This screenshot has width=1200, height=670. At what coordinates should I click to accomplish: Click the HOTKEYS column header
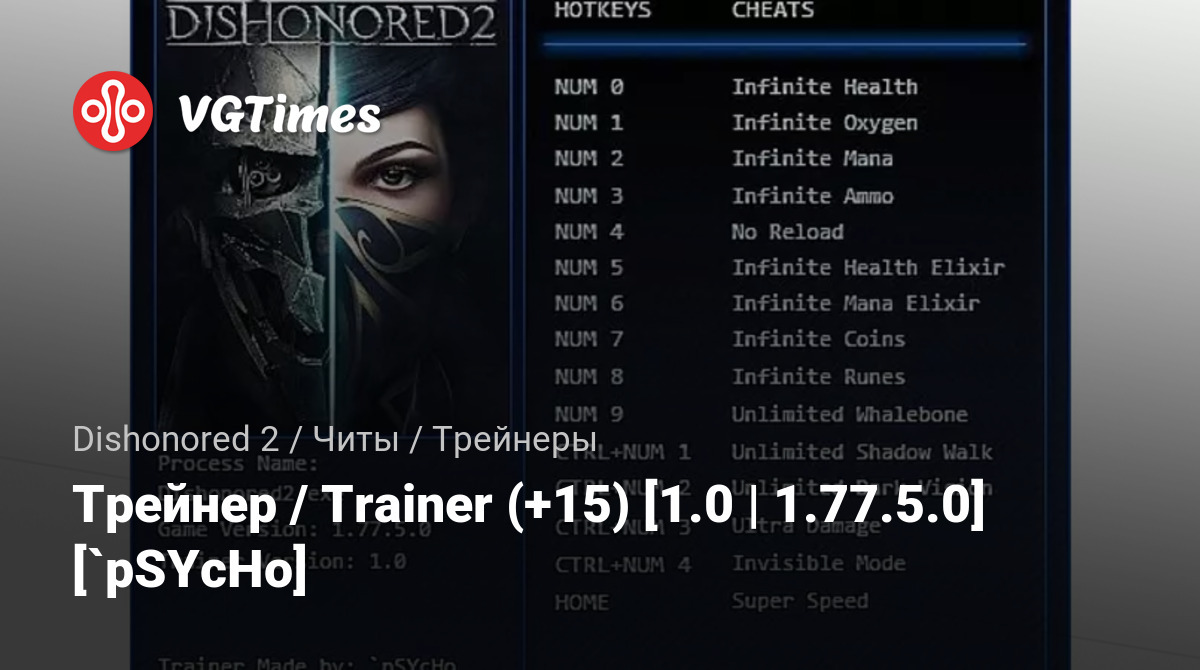click(602, 11)
